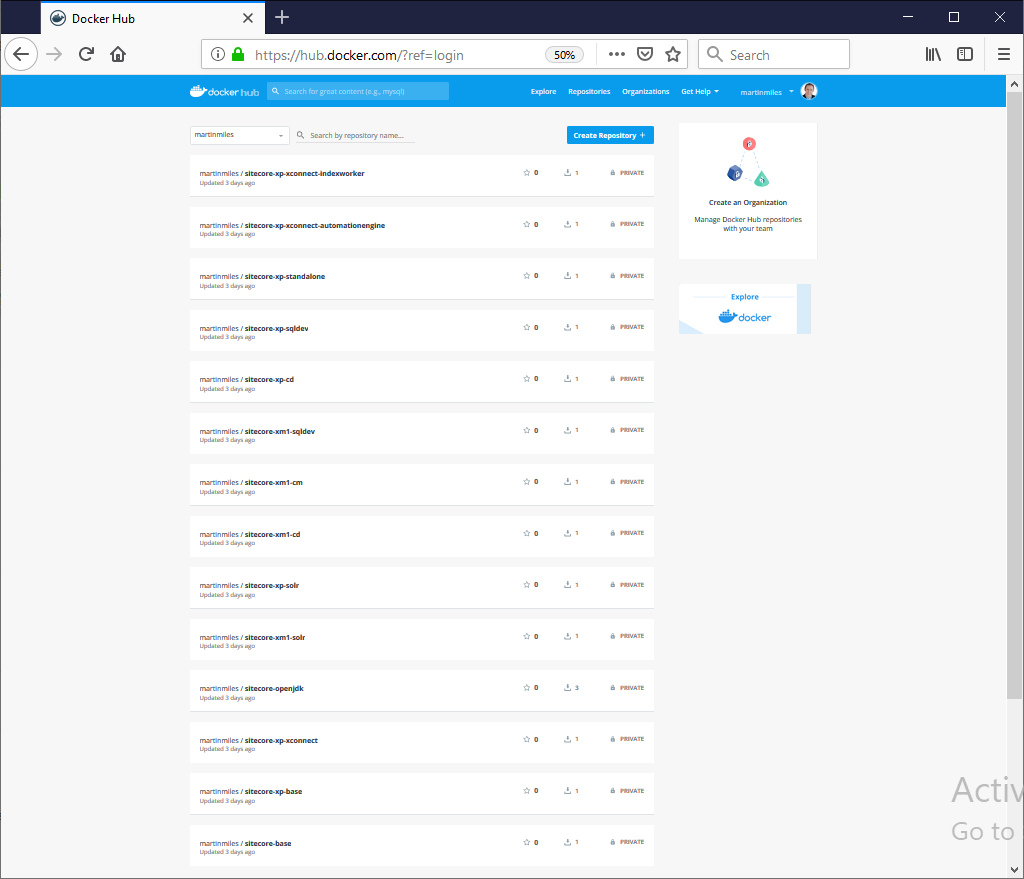The width and height of the screenshot is (1024, 879).
Task: Star the sitecore-xp-xconnect-indexworker repository
Action: click(x=527, y=173)
